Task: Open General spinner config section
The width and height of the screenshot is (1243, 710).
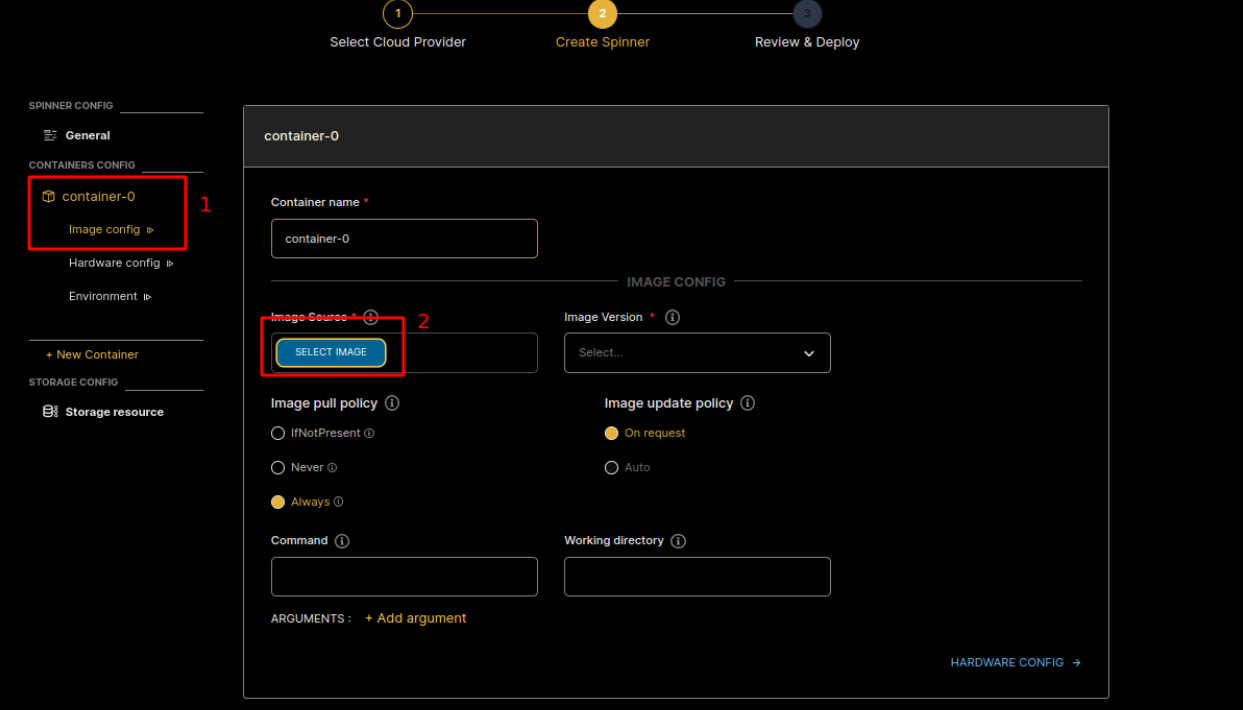Action: pyautogui.click(x=88, y=135)
